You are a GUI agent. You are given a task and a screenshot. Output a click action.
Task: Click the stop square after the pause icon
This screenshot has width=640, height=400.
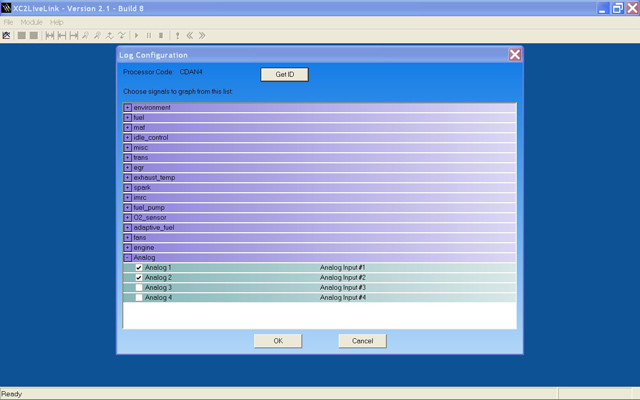(161, 35)
